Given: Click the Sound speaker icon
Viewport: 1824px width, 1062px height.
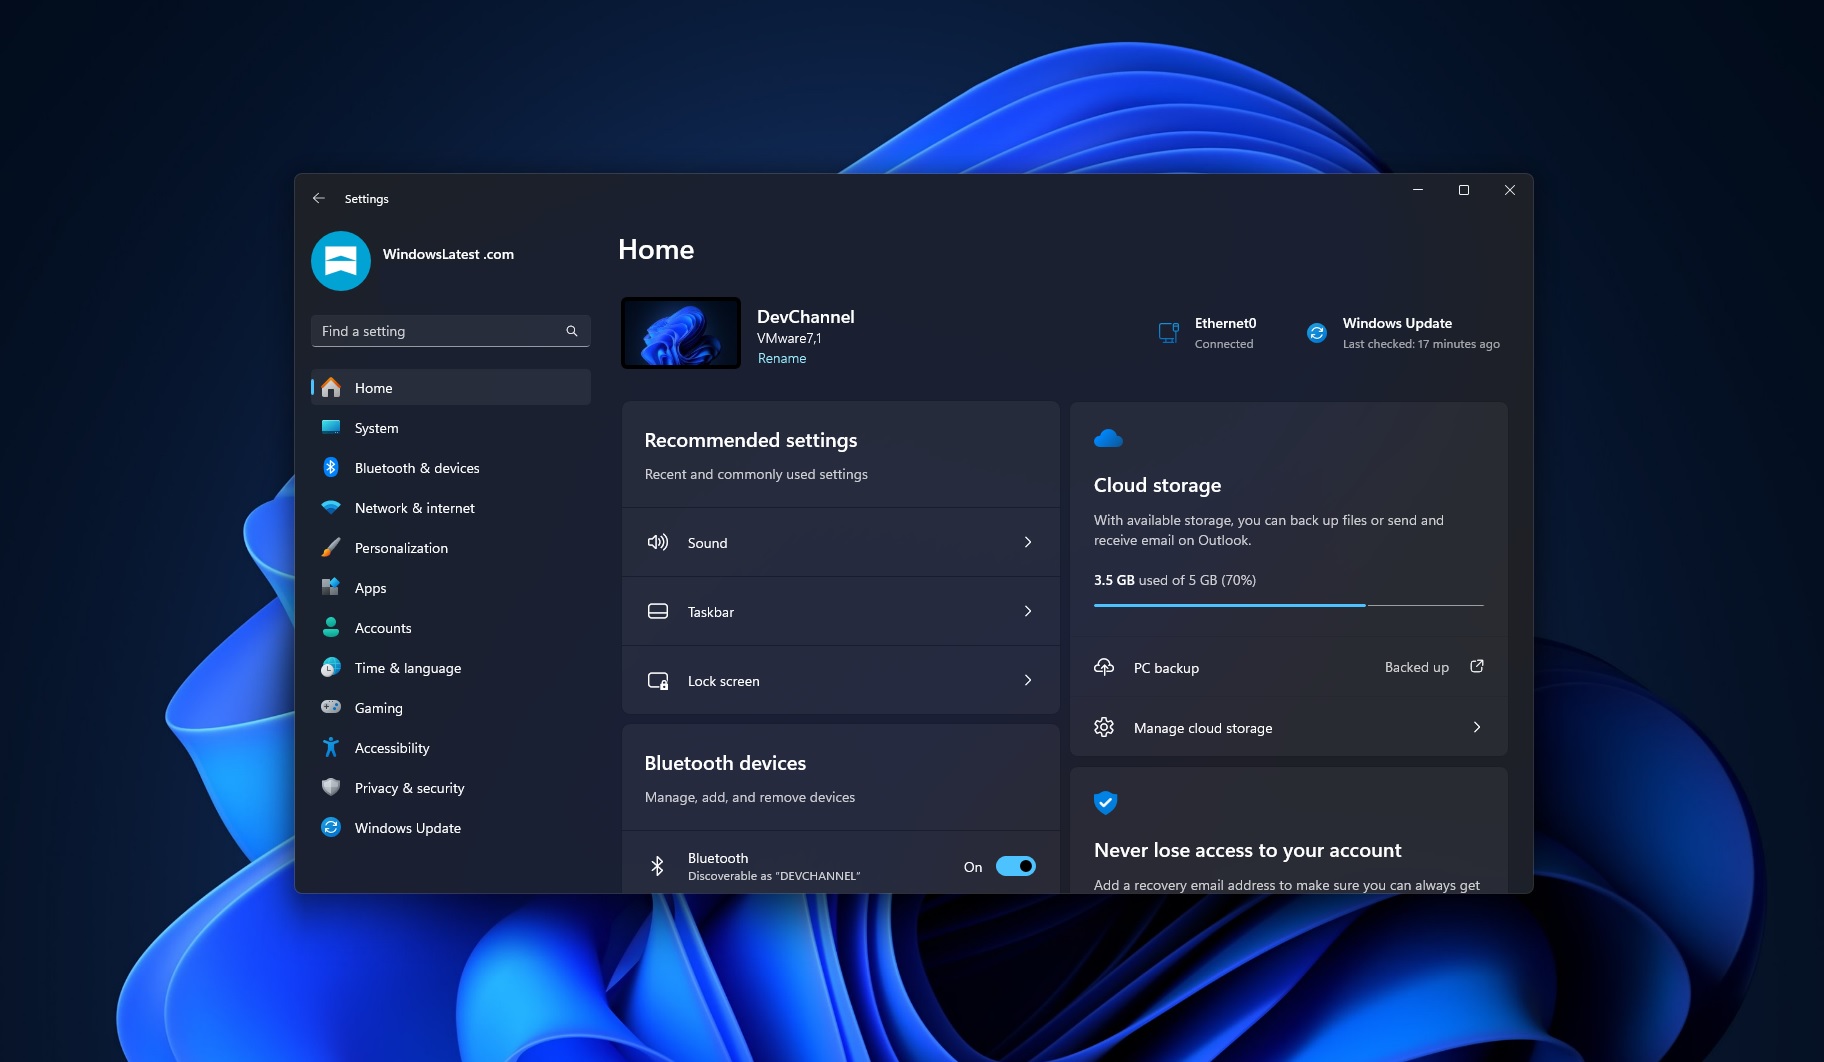Looking at the screenshot, I should click(658, 542).
